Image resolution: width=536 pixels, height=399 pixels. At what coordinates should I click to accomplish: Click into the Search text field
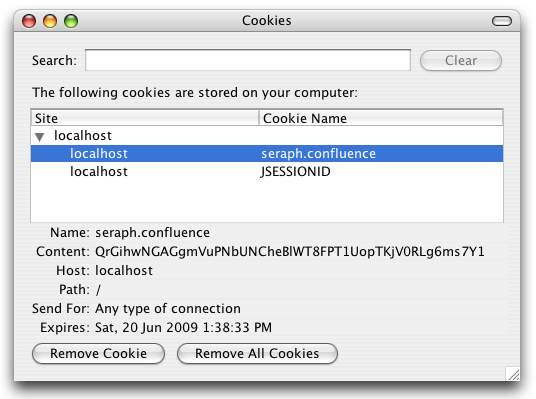[248, 60]
